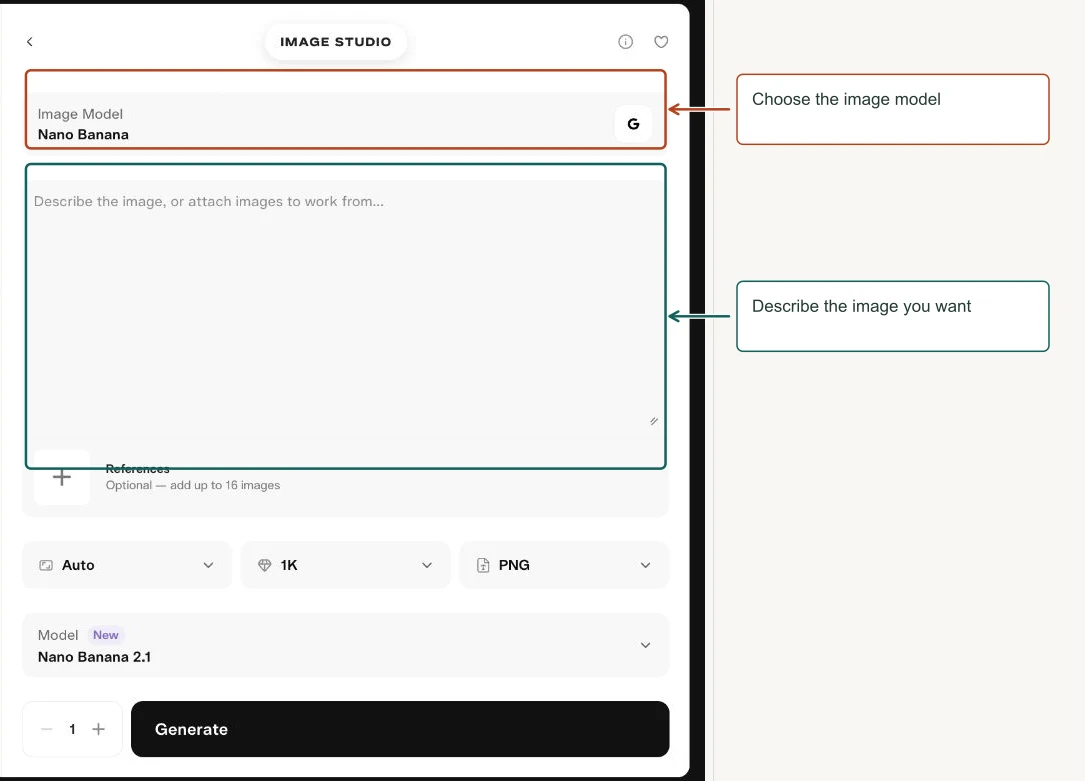Open the Image Model Nano Banana selector
This screenshot has height=781, width=1085.
click(x=345, y=120)
